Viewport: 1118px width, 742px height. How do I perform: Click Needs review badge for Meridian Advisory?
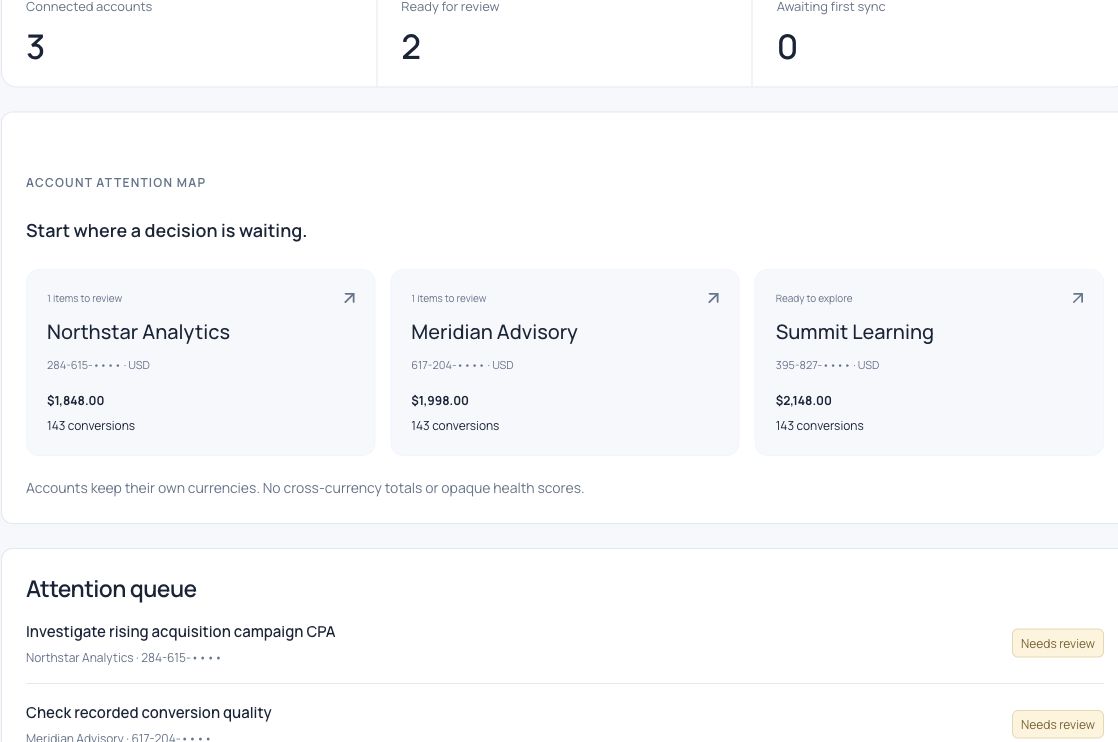tap(1057, 724)
